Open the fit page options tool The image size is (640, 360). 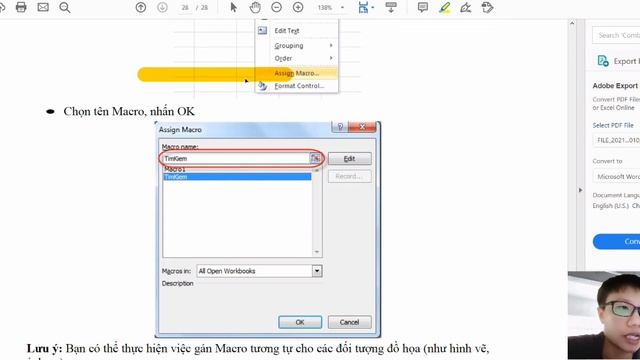click(363, 7)
